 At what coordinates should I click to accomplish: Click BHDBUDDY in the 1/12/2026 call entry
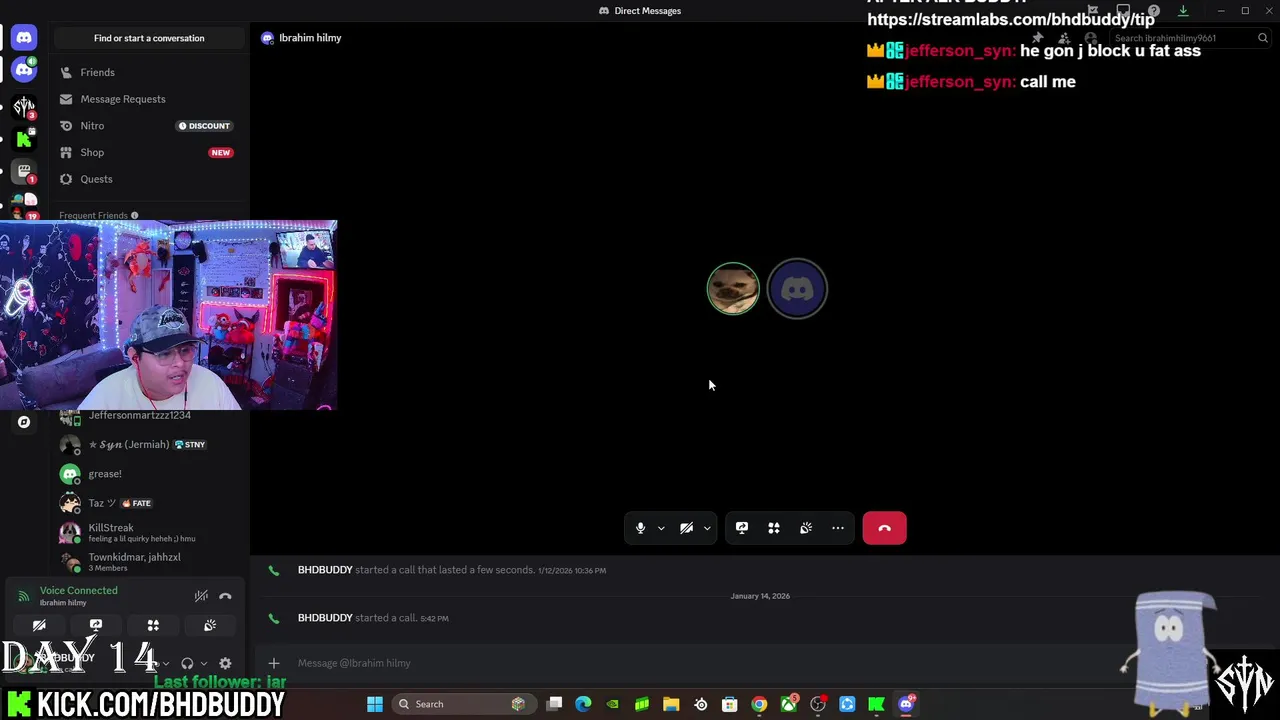coord(325,570)
